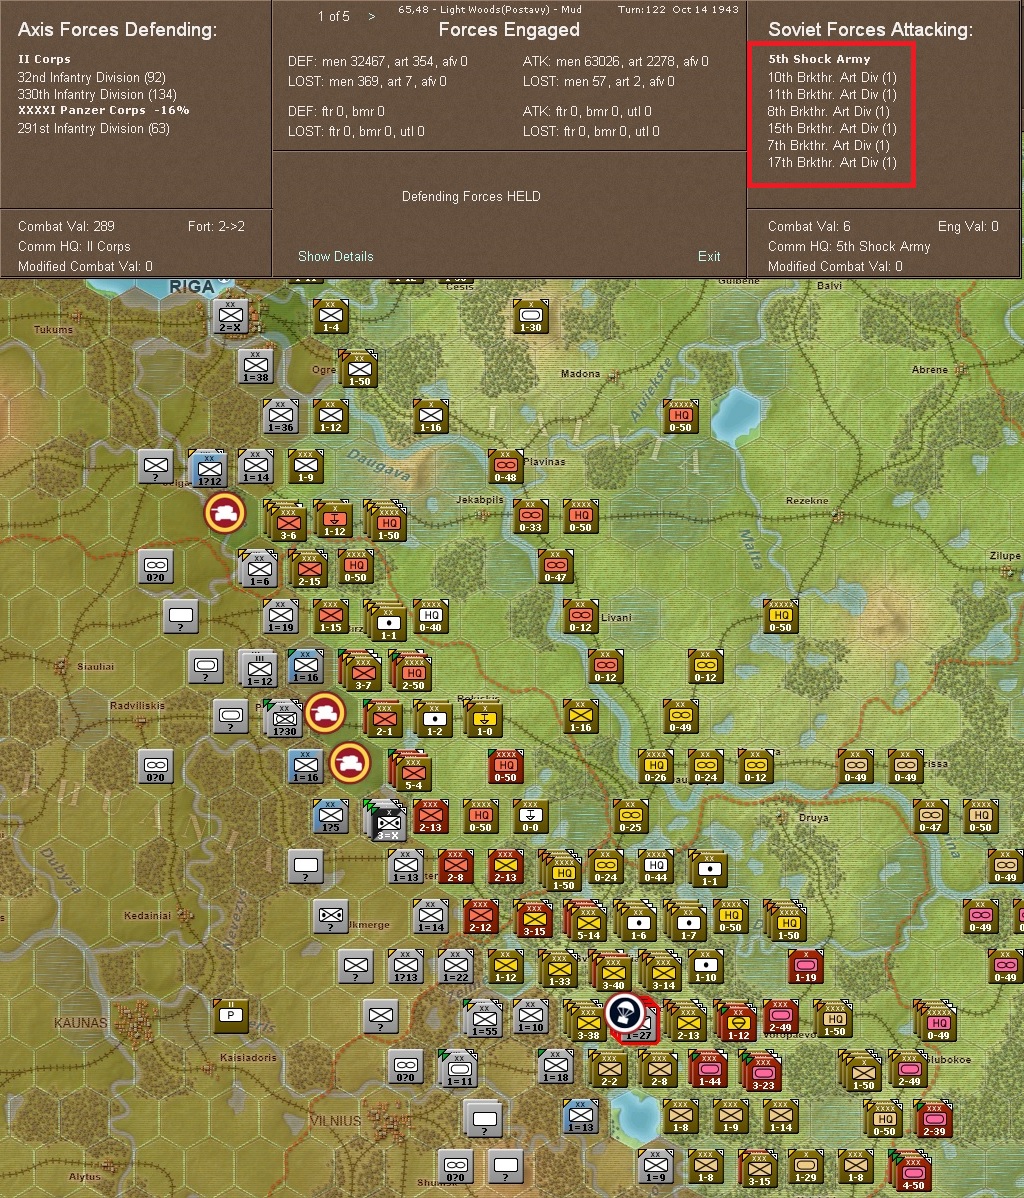Click the Comm HQ: 5th Shock Army line

pyautogui.click(x=849, y=247)
